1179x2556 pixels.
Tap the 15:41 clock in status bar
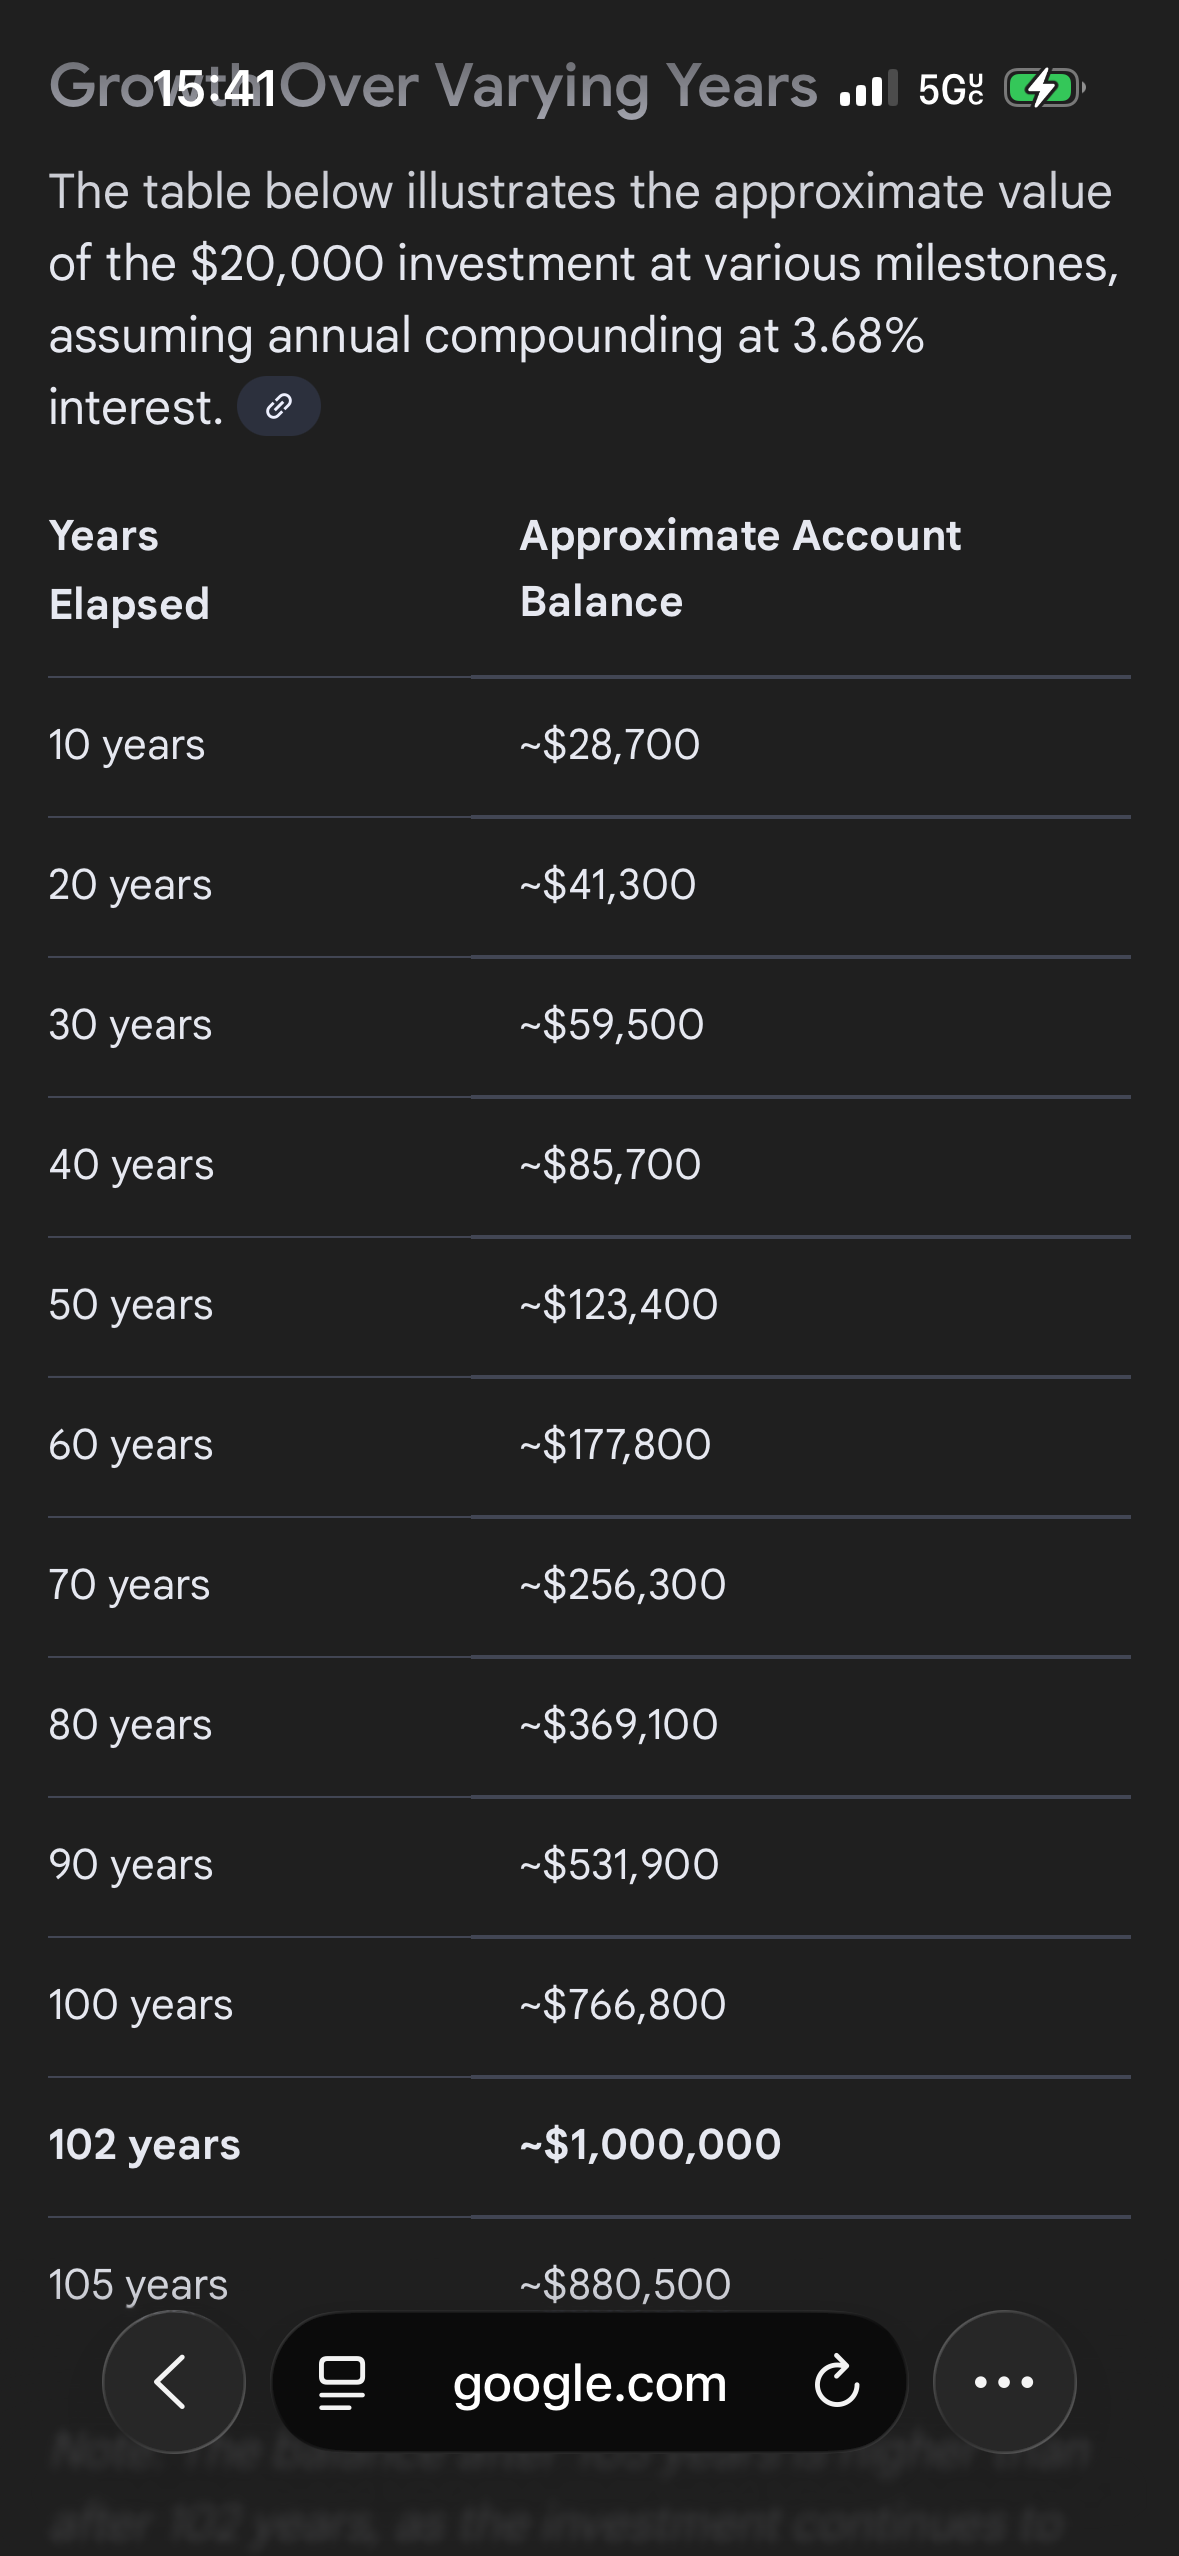pos(213,88)
